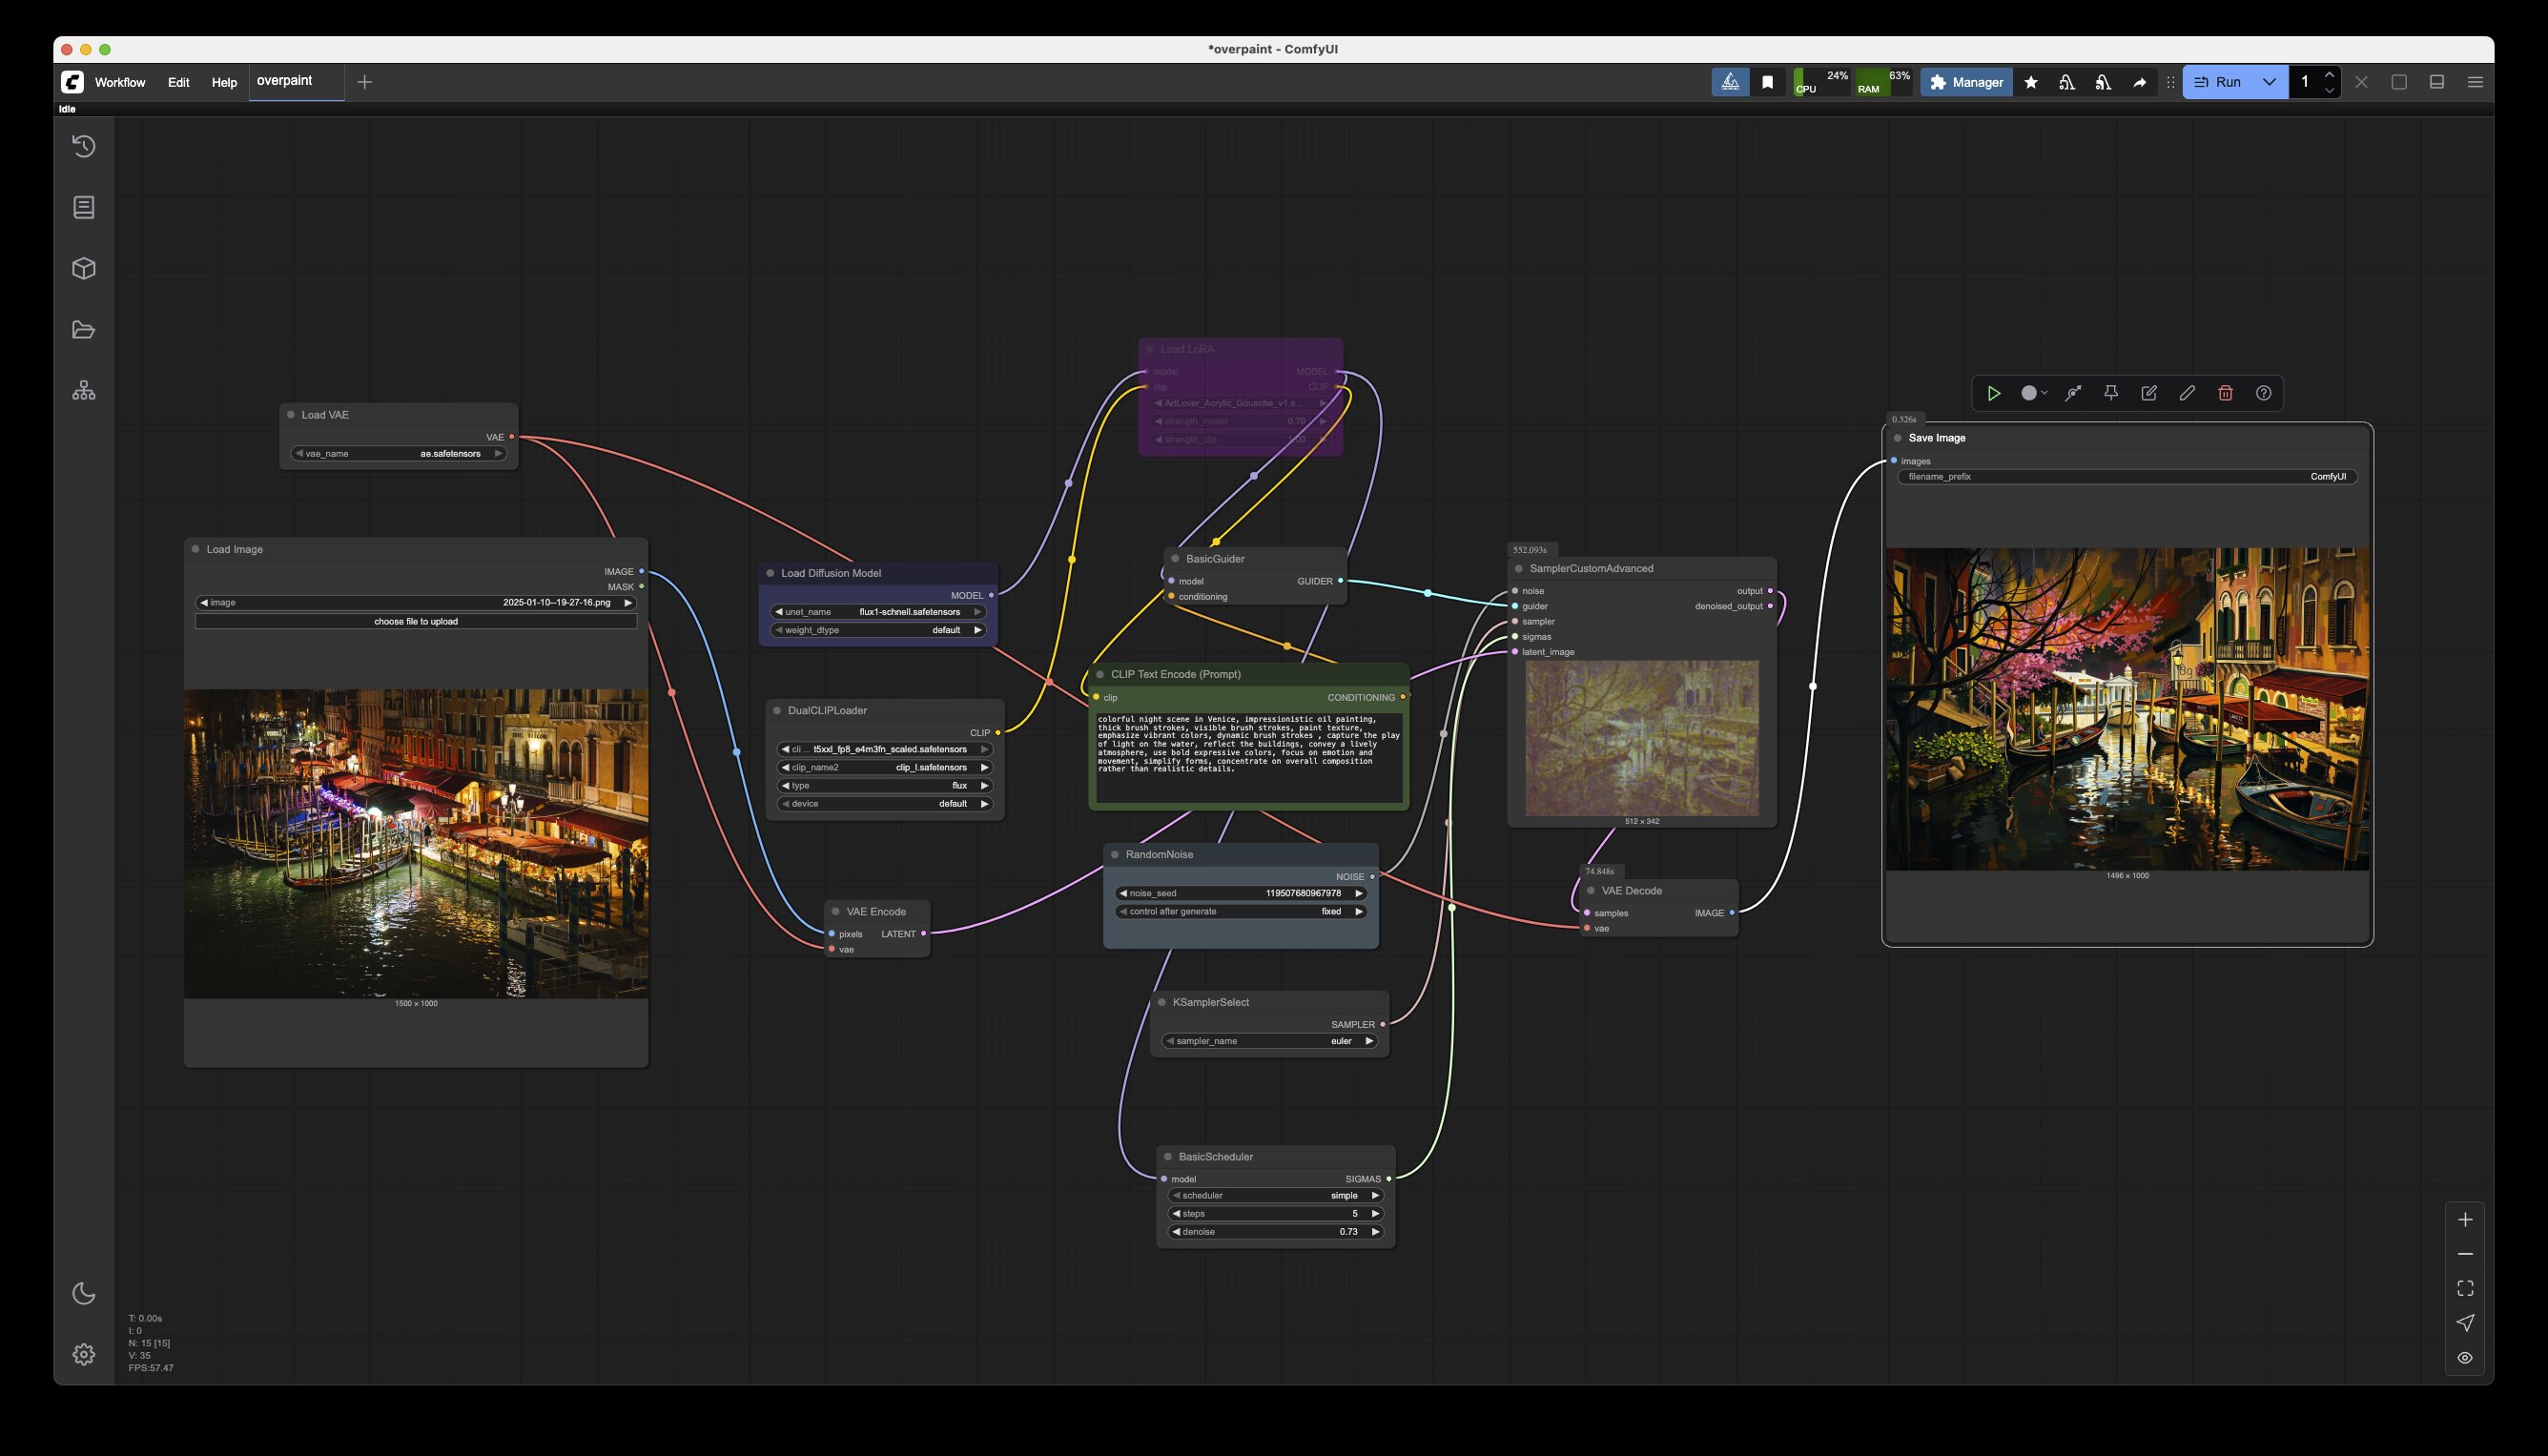Collapse the Load Image node dot
This screenshot has width=2548, height=1456.
click(196, 549)
